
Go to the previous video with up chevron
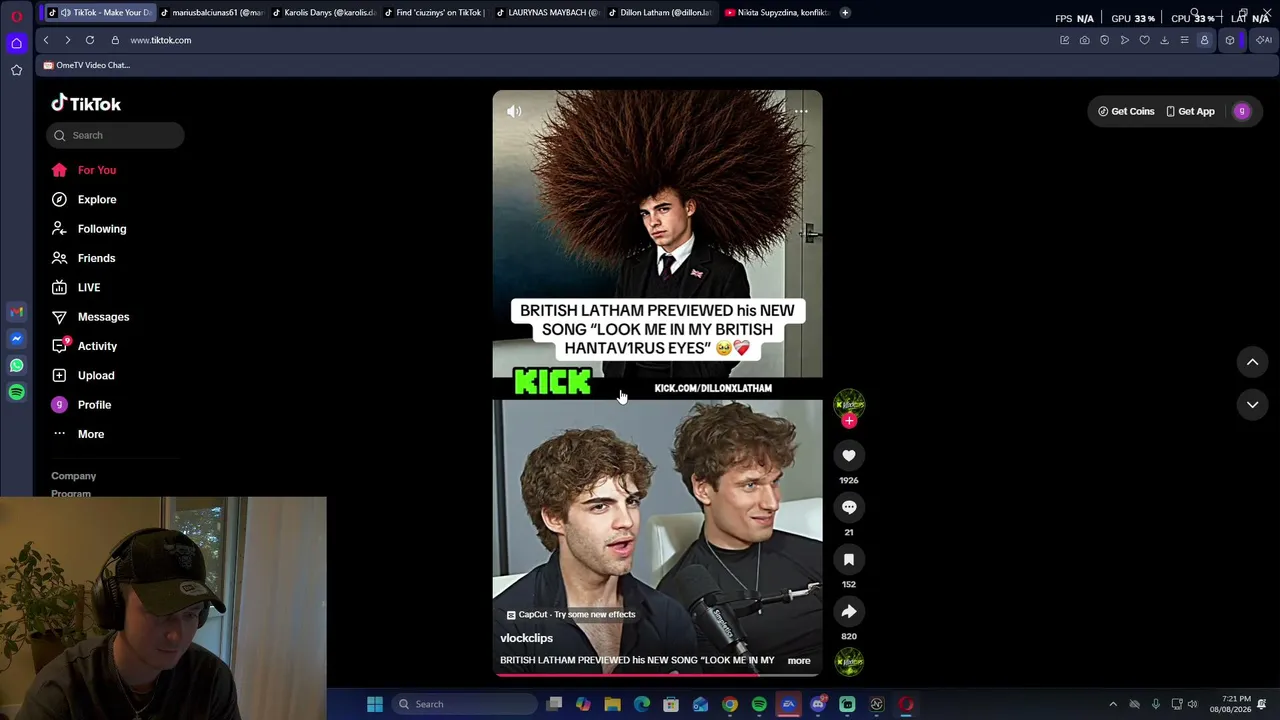[x=1252, y=362]
